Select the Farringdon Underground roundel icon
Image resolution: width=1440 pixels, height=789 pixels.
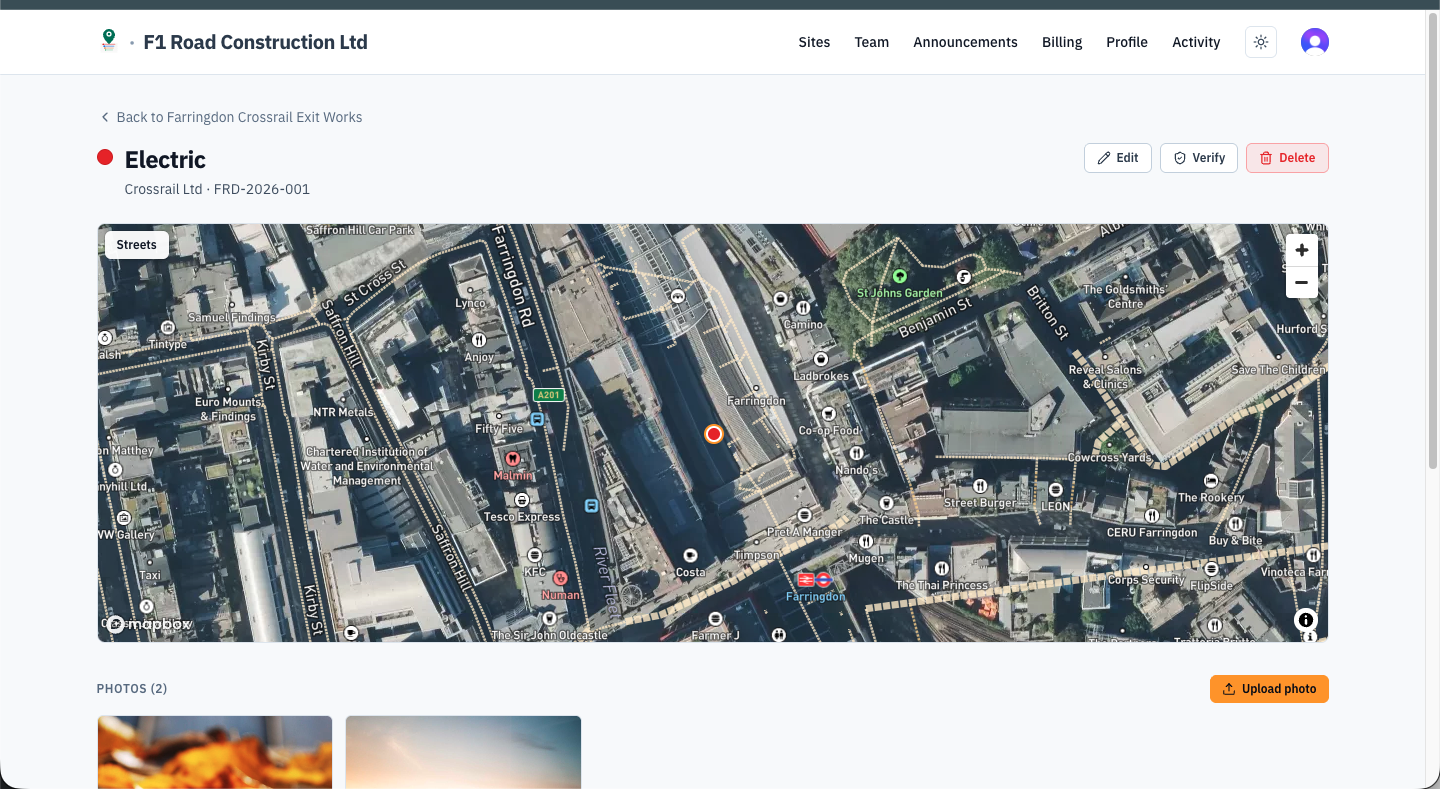[823, 579]
